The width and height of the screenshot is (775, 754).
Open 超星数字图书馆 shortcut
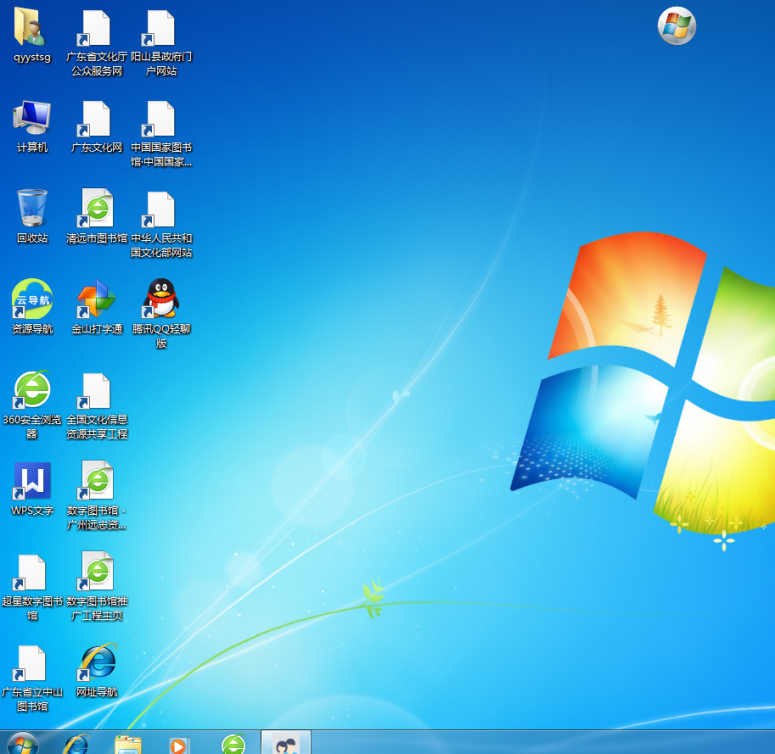coord(31,572)
